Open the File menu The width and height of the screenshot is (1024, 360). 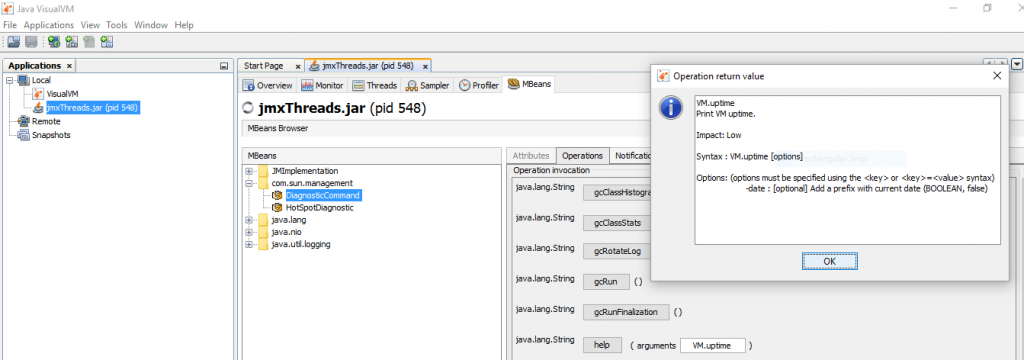coord(10,25)
